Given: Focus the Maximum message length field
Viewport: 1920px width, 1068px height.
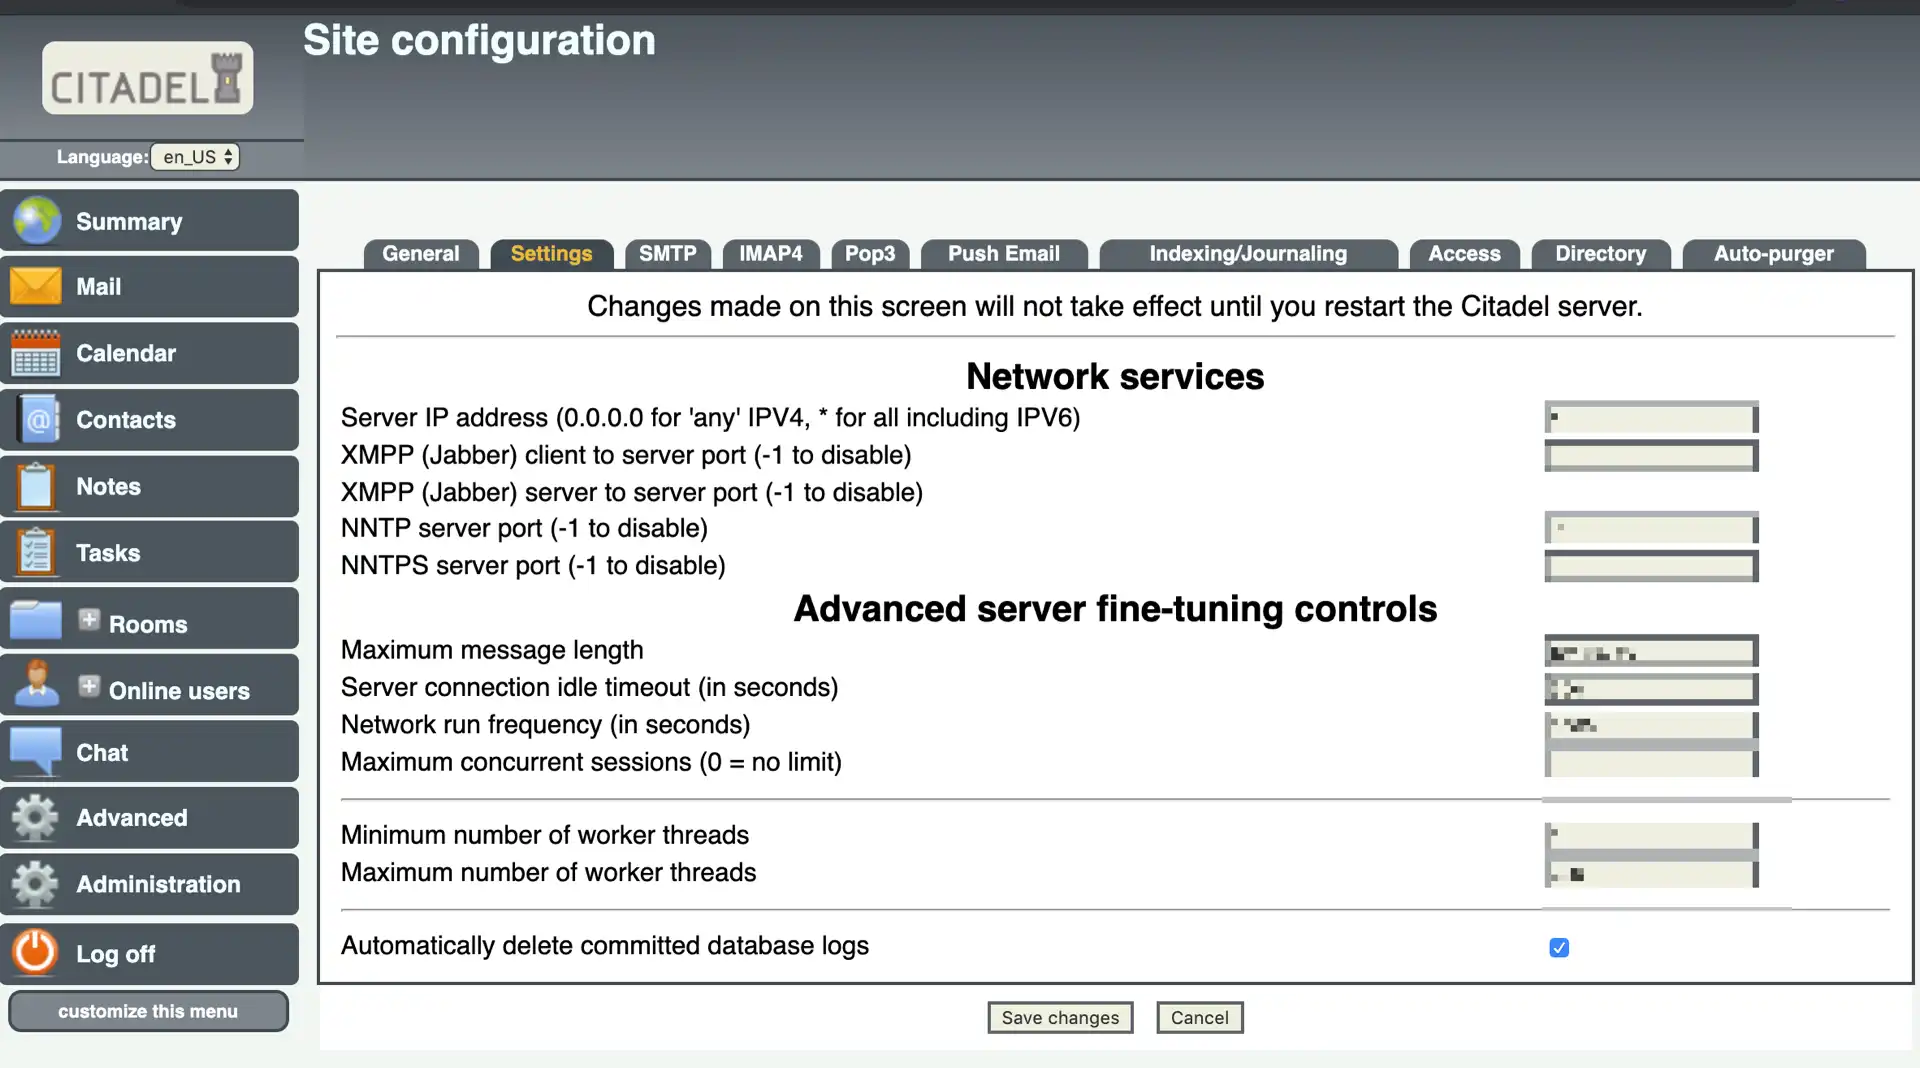Looking at the screenshot, I should click(1651, 652).
